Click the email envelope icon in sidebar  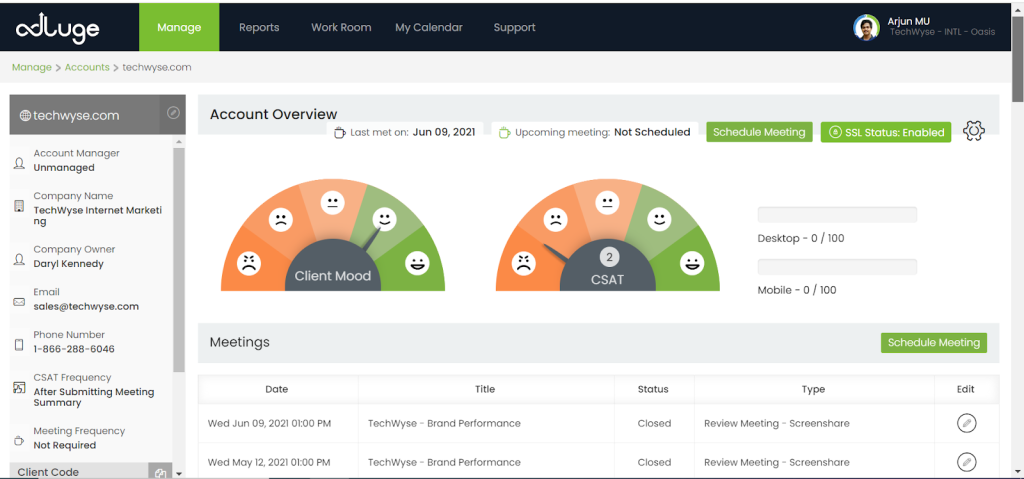pos(19,301)
